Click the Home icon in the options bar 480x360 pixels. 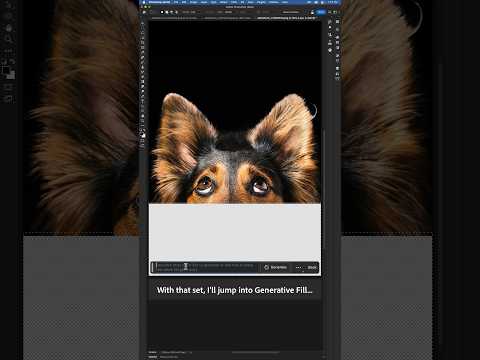pos(144,12)
